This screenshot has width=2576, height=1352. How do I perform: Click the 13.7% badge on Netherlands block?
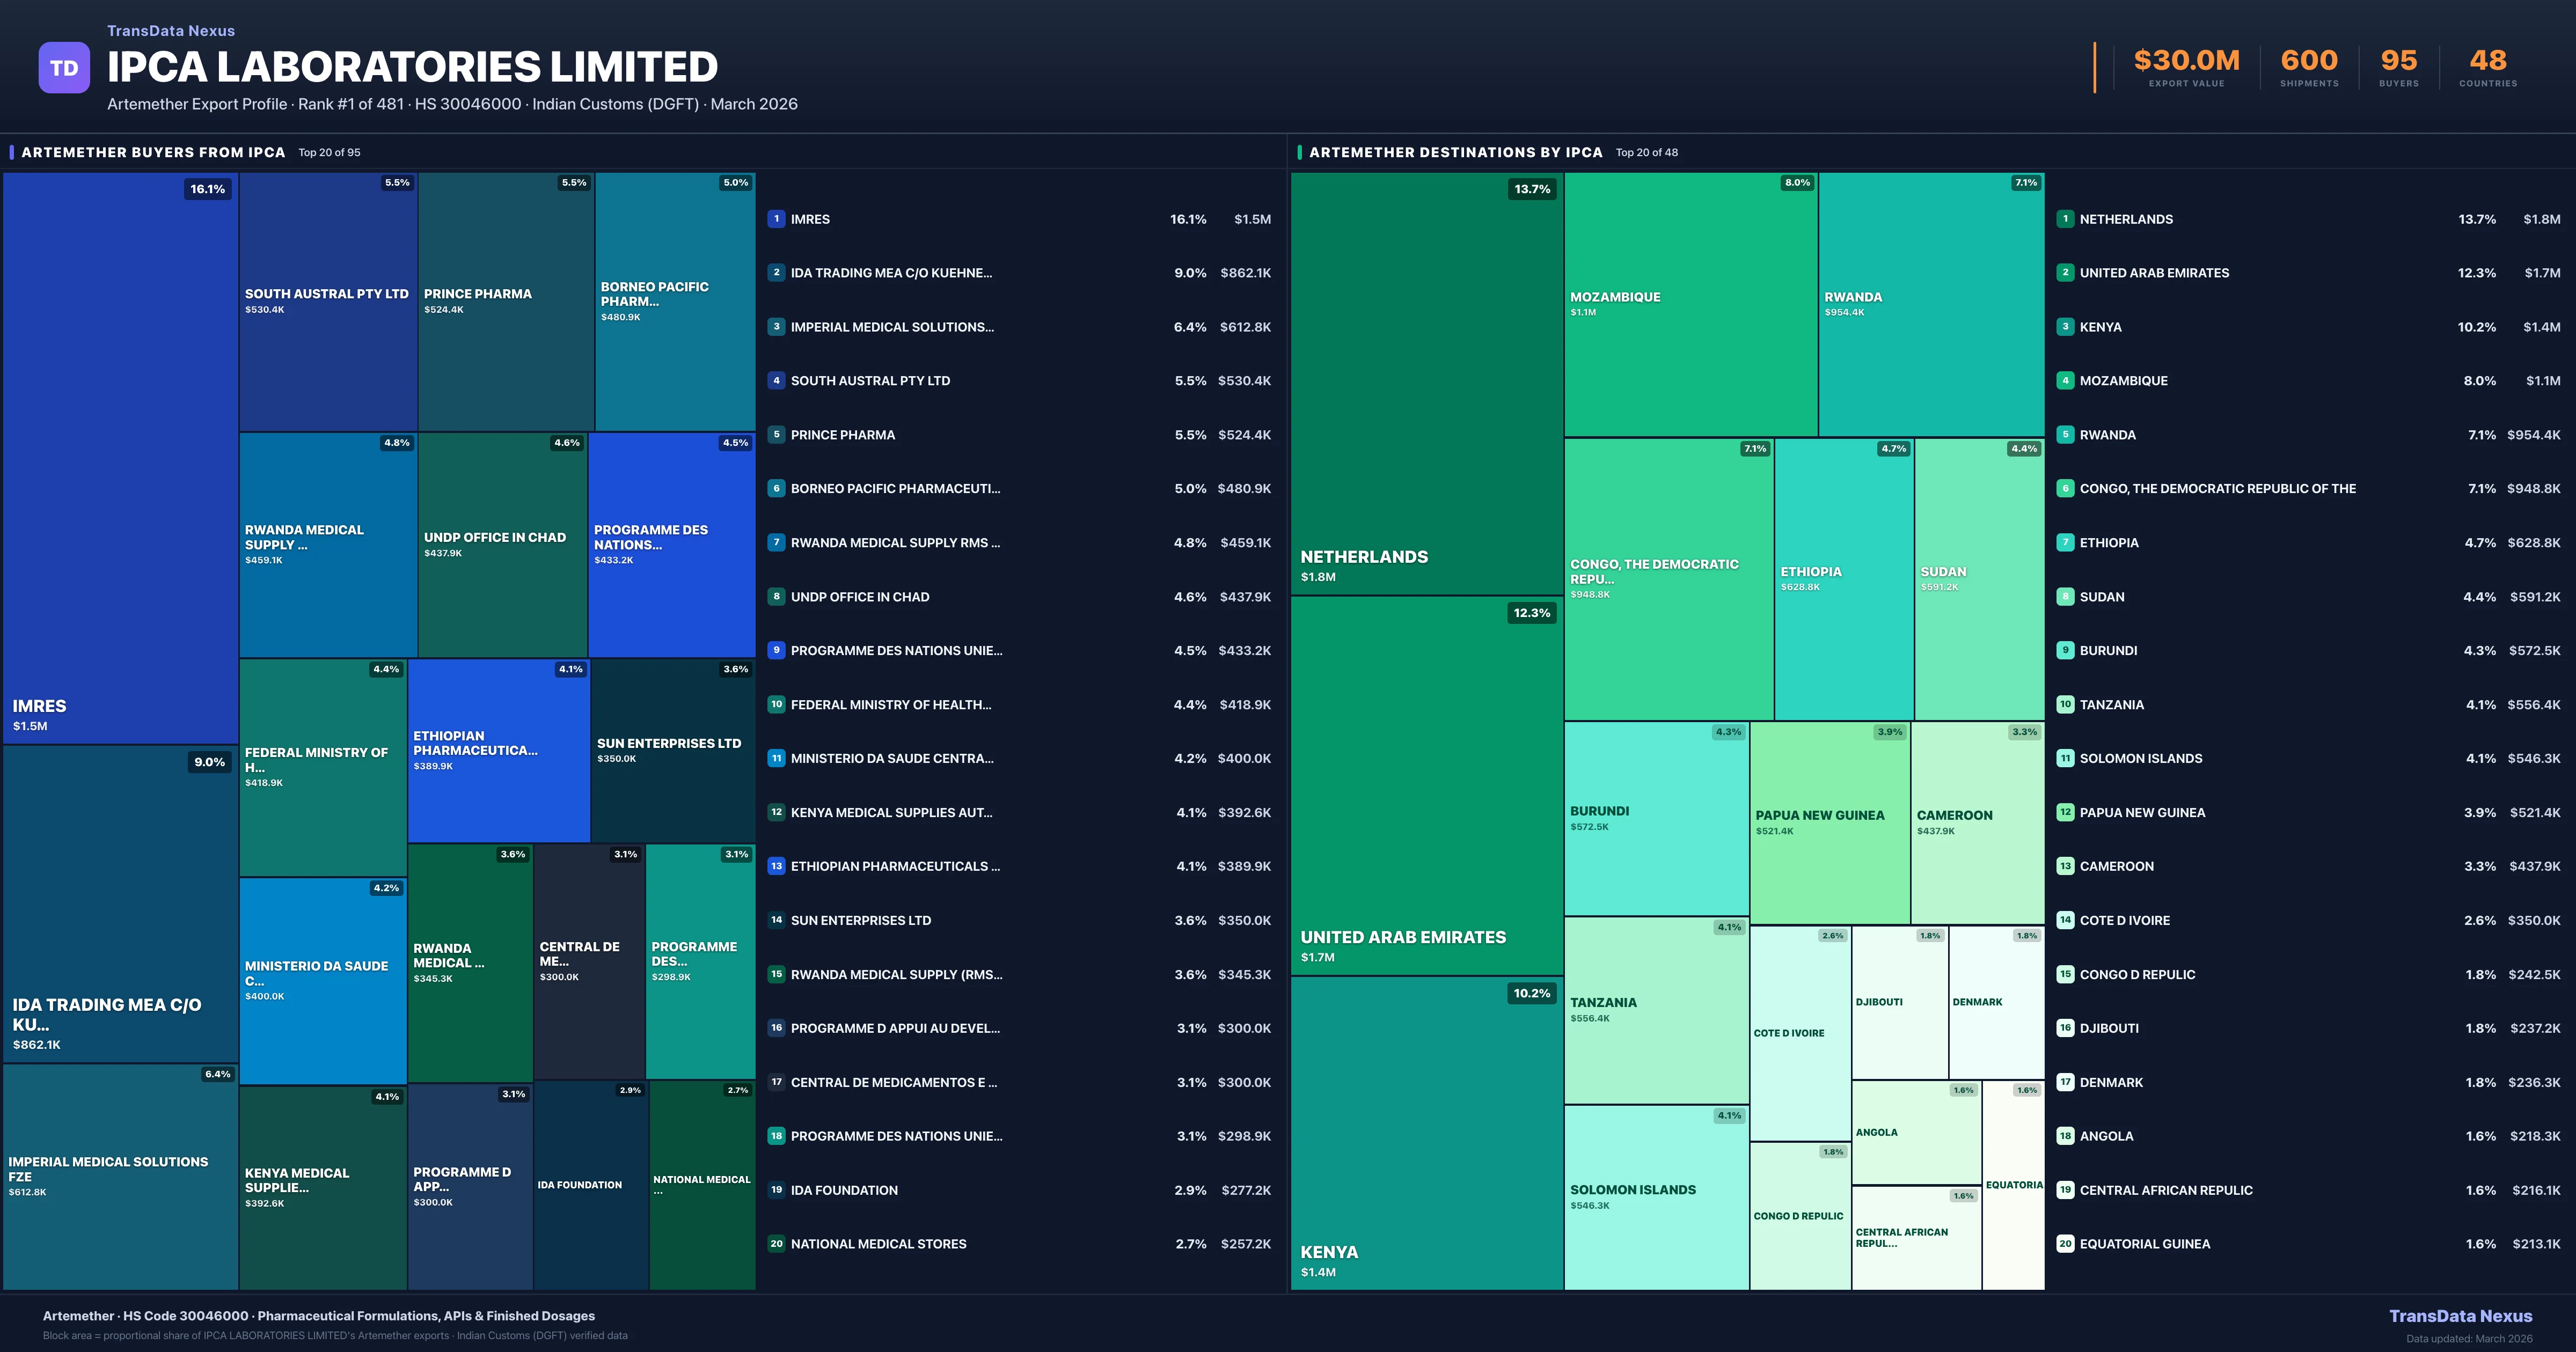click(x=1531, y=189)
